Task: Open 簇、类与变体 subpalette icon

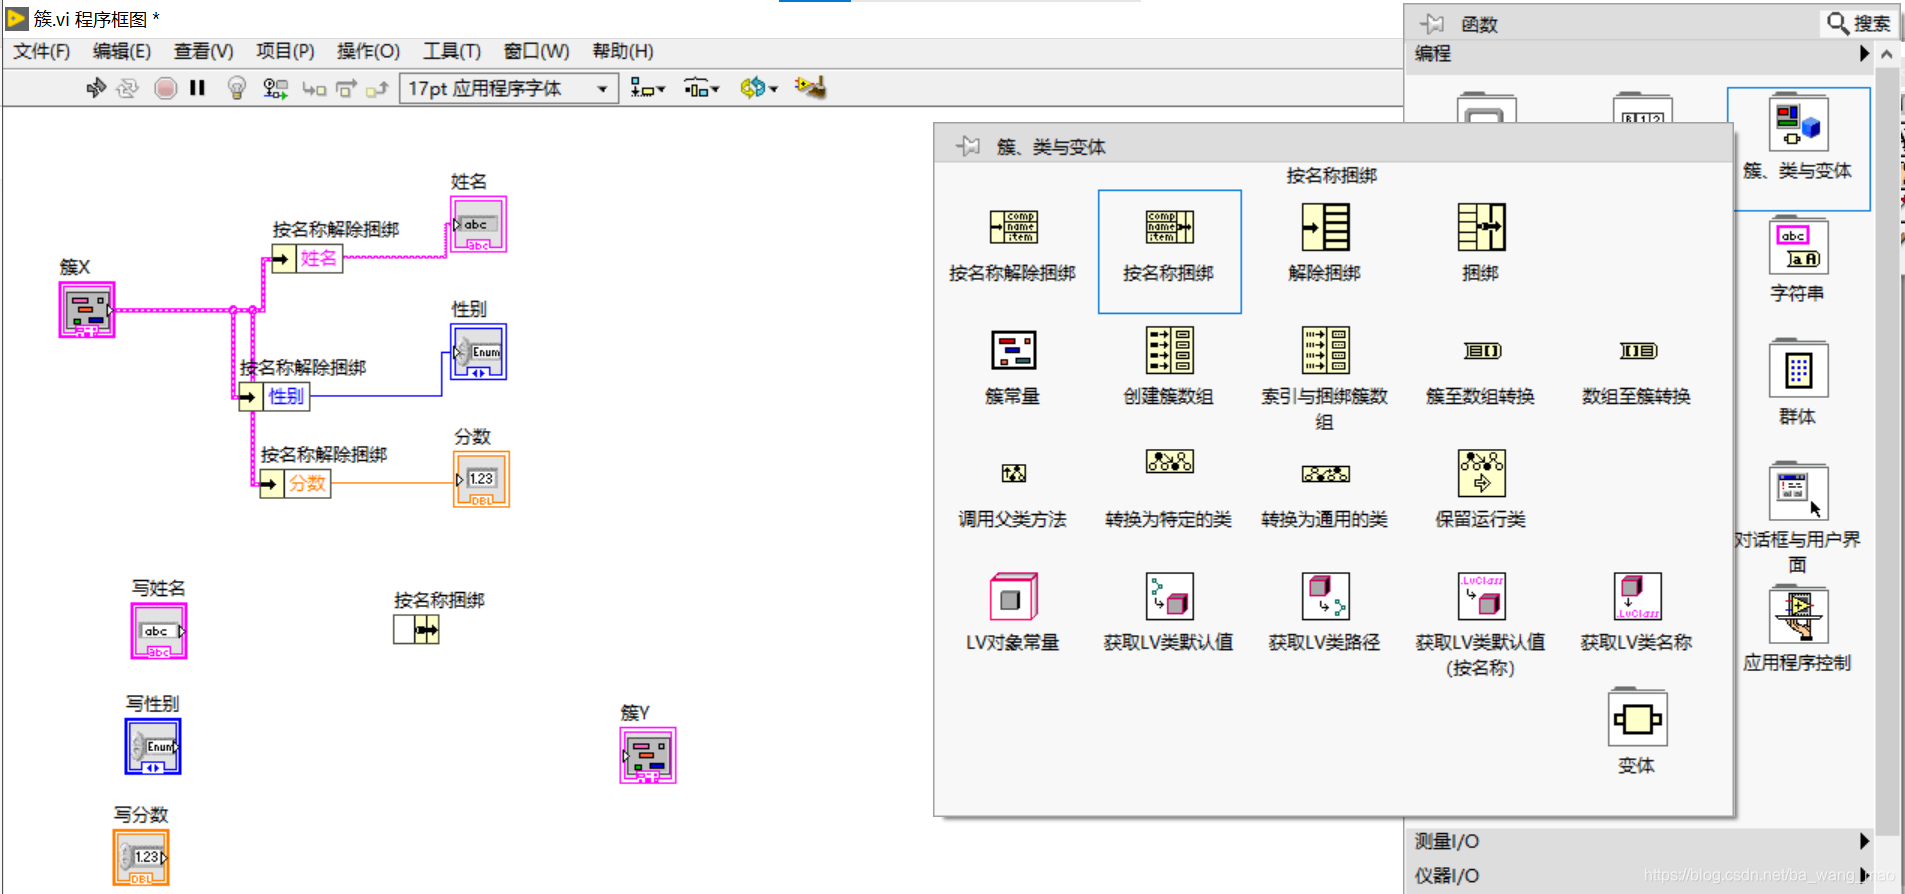Action: (x=1798, y=124)
